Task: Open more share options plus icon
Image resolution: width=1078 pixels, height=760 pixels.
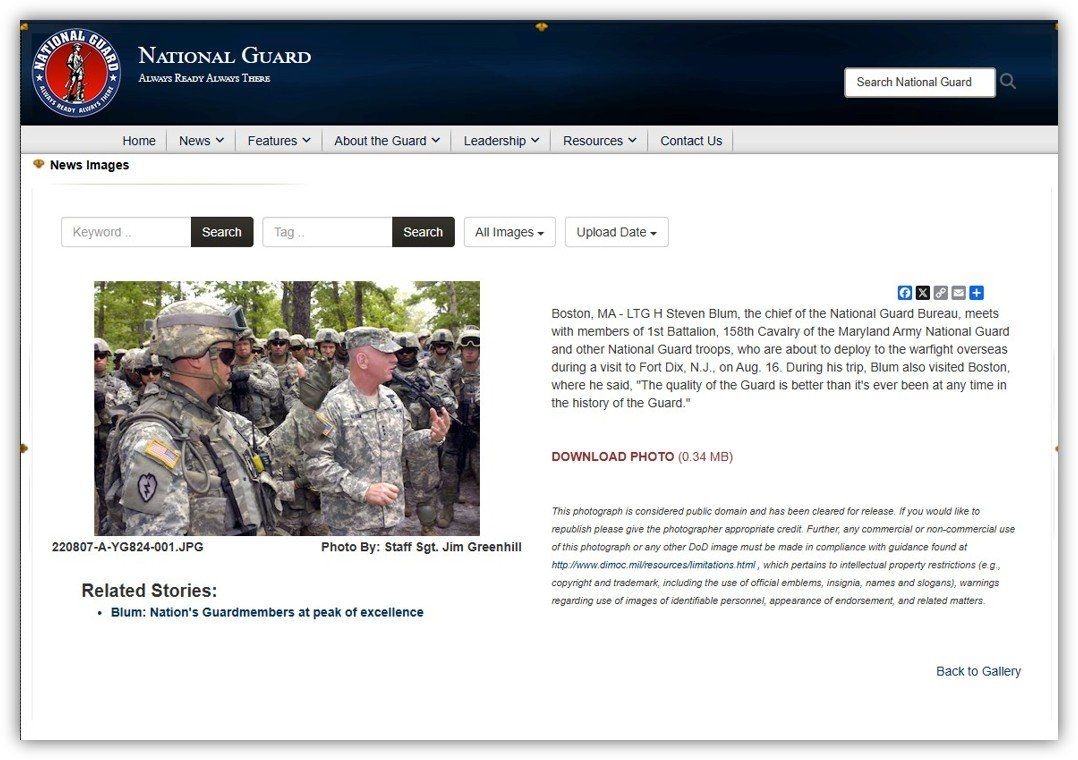Action: (x=977, y=293)
